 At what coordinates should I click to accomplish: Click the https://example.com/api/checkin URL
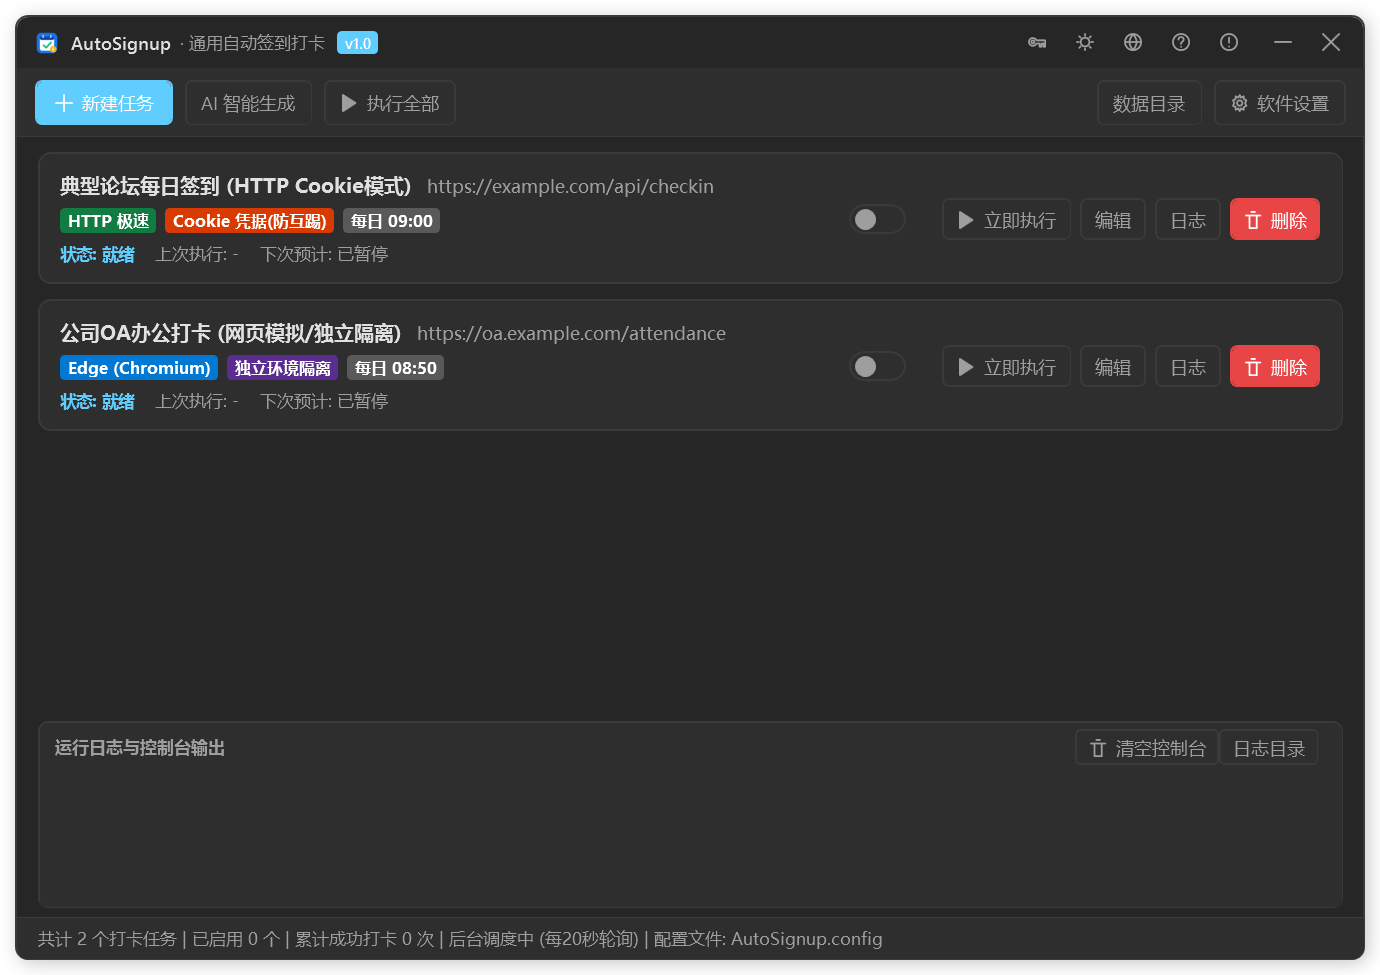tap(570, 186)
